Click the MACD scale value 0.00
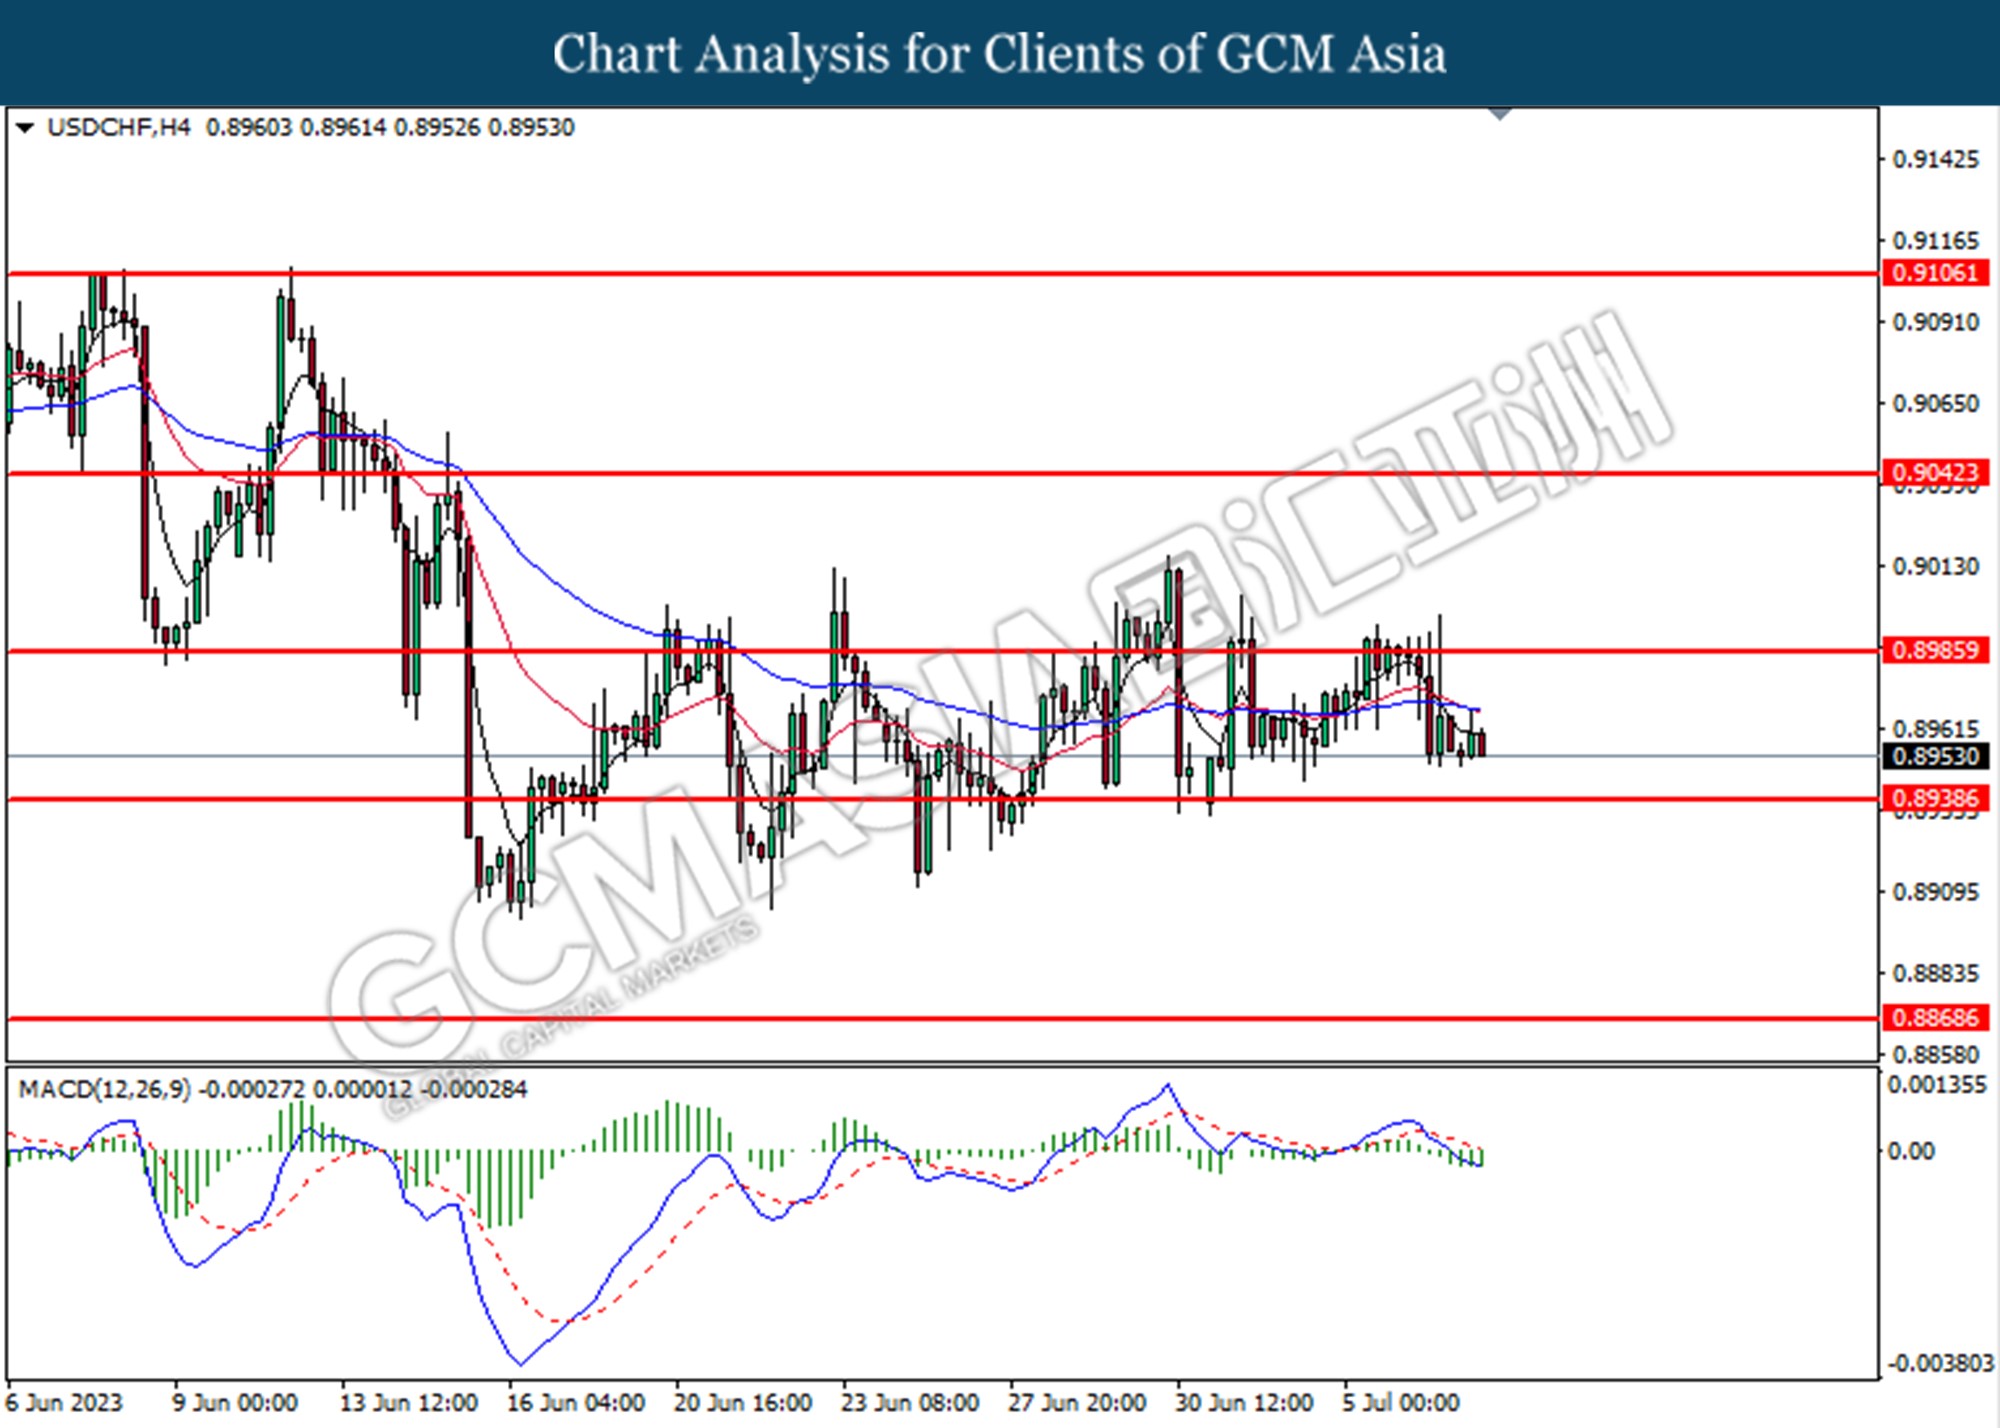The height and width of the screenshot is (1428, 2000). (1910, 1152)
